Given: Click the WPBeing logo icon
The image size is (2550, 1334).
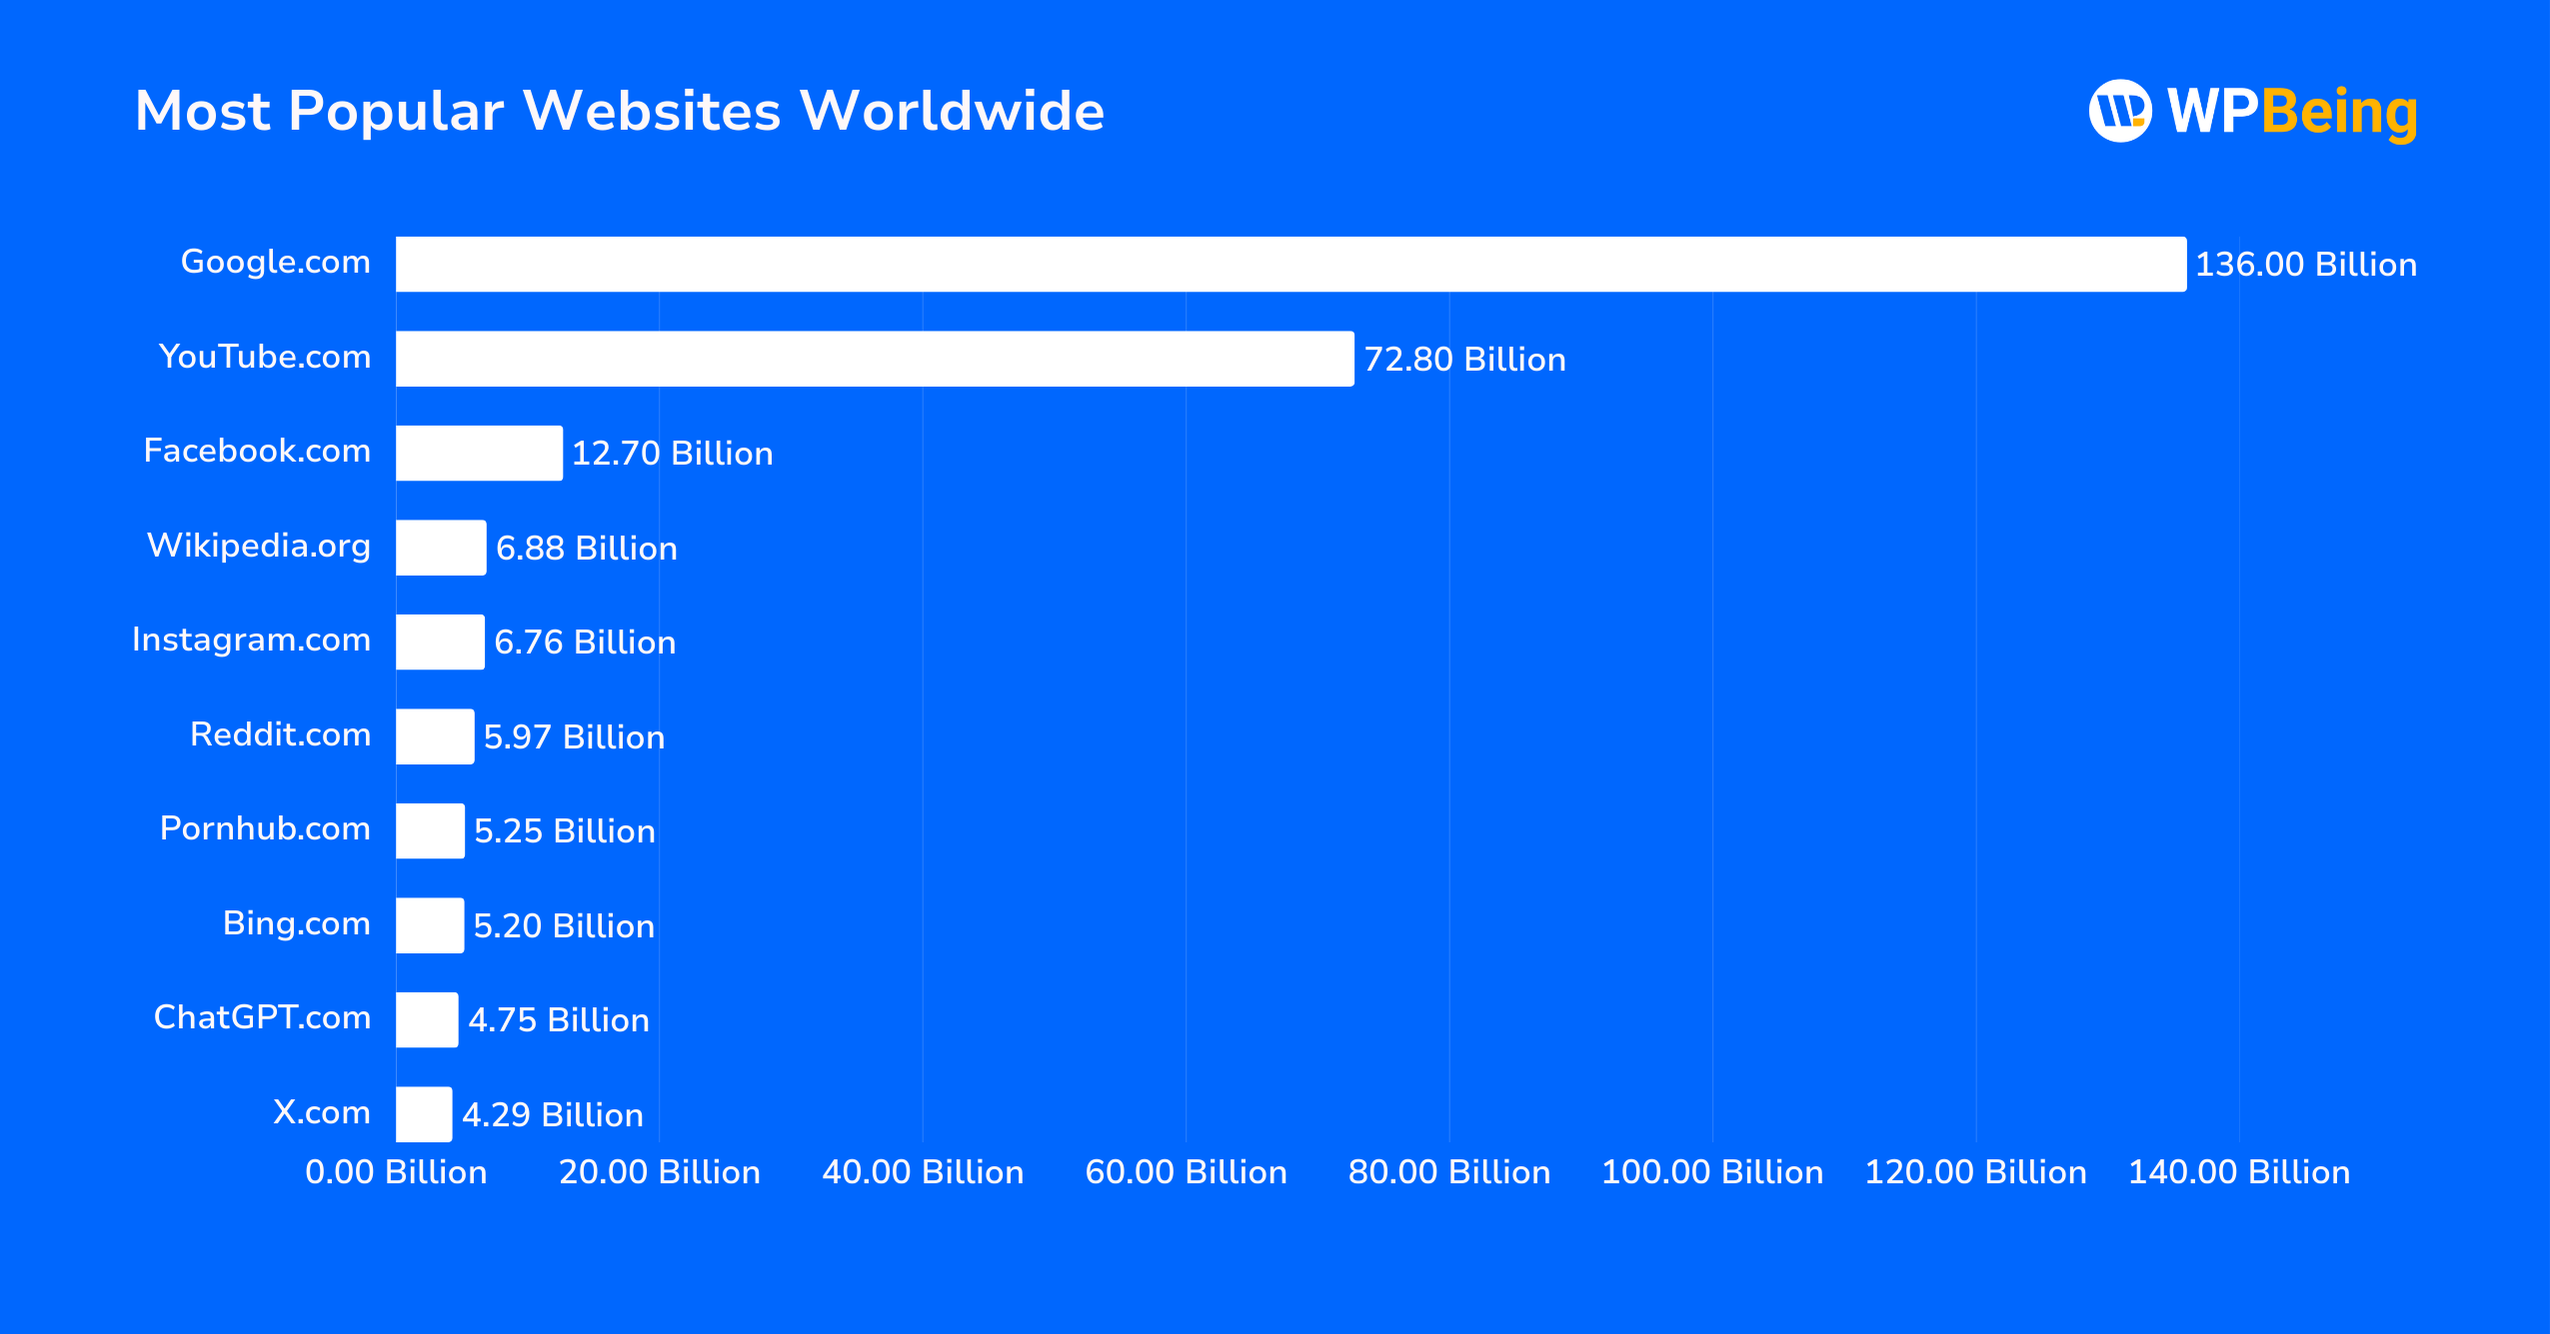Looking at the screenshot, I should click(2120, 111).
